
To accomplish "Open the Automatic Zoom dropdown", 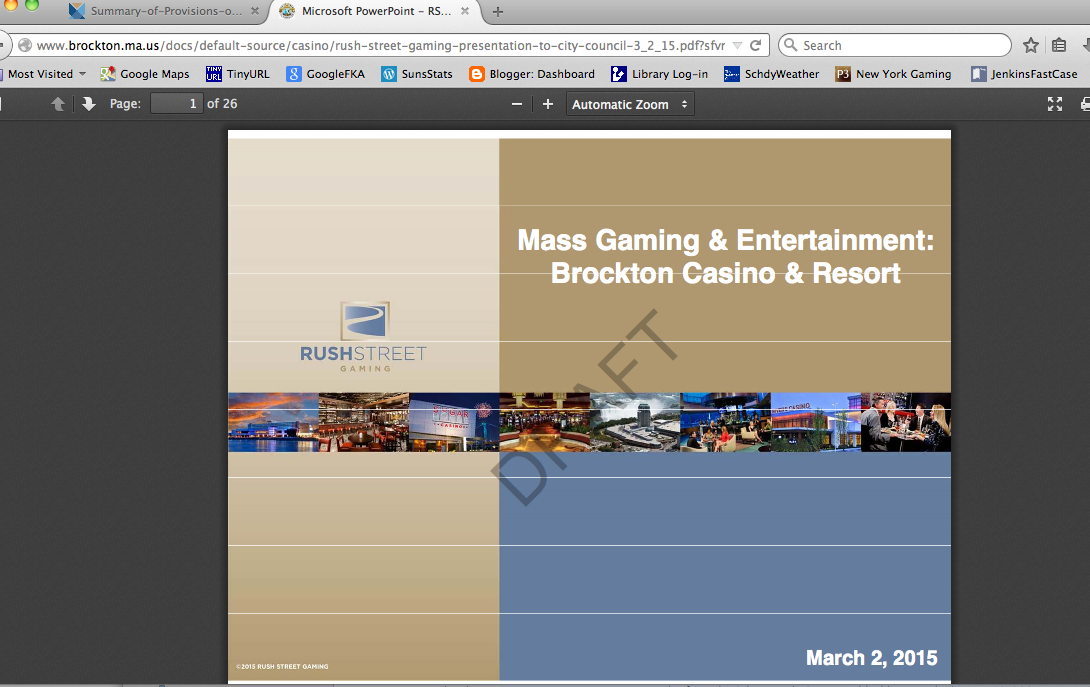I will (x=630, y=104).
